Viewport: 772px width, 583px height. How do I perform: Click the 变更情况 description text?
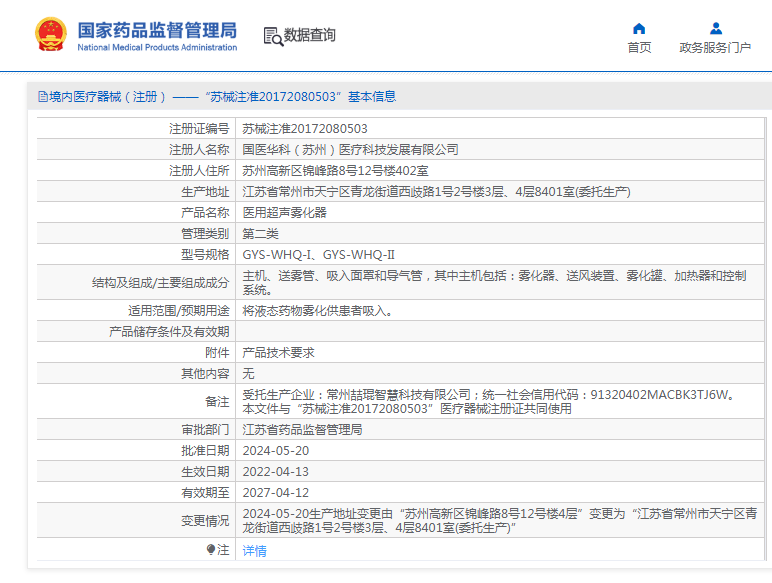(500, 519)
